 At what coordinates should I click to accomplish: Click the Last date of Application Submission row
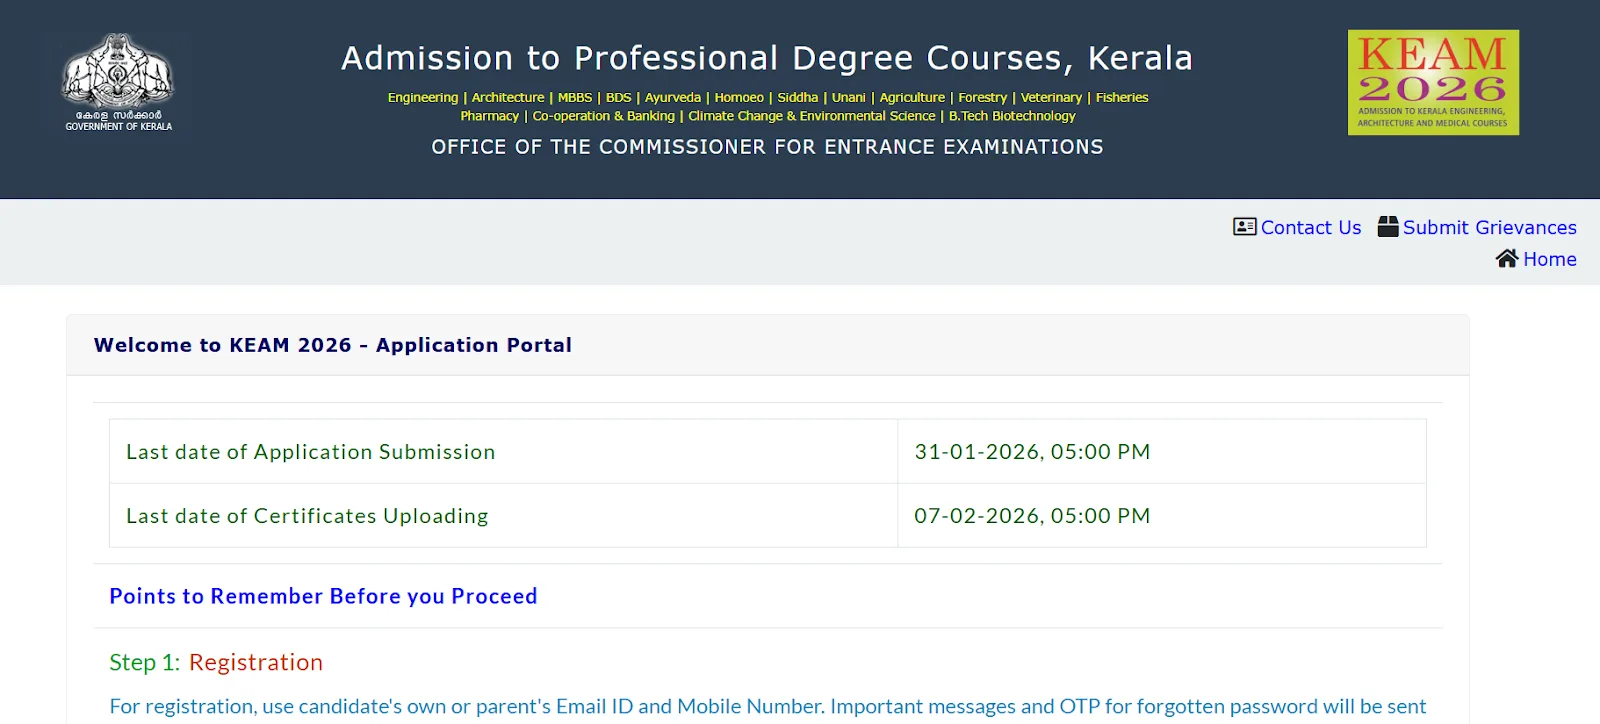pos(310,451)
